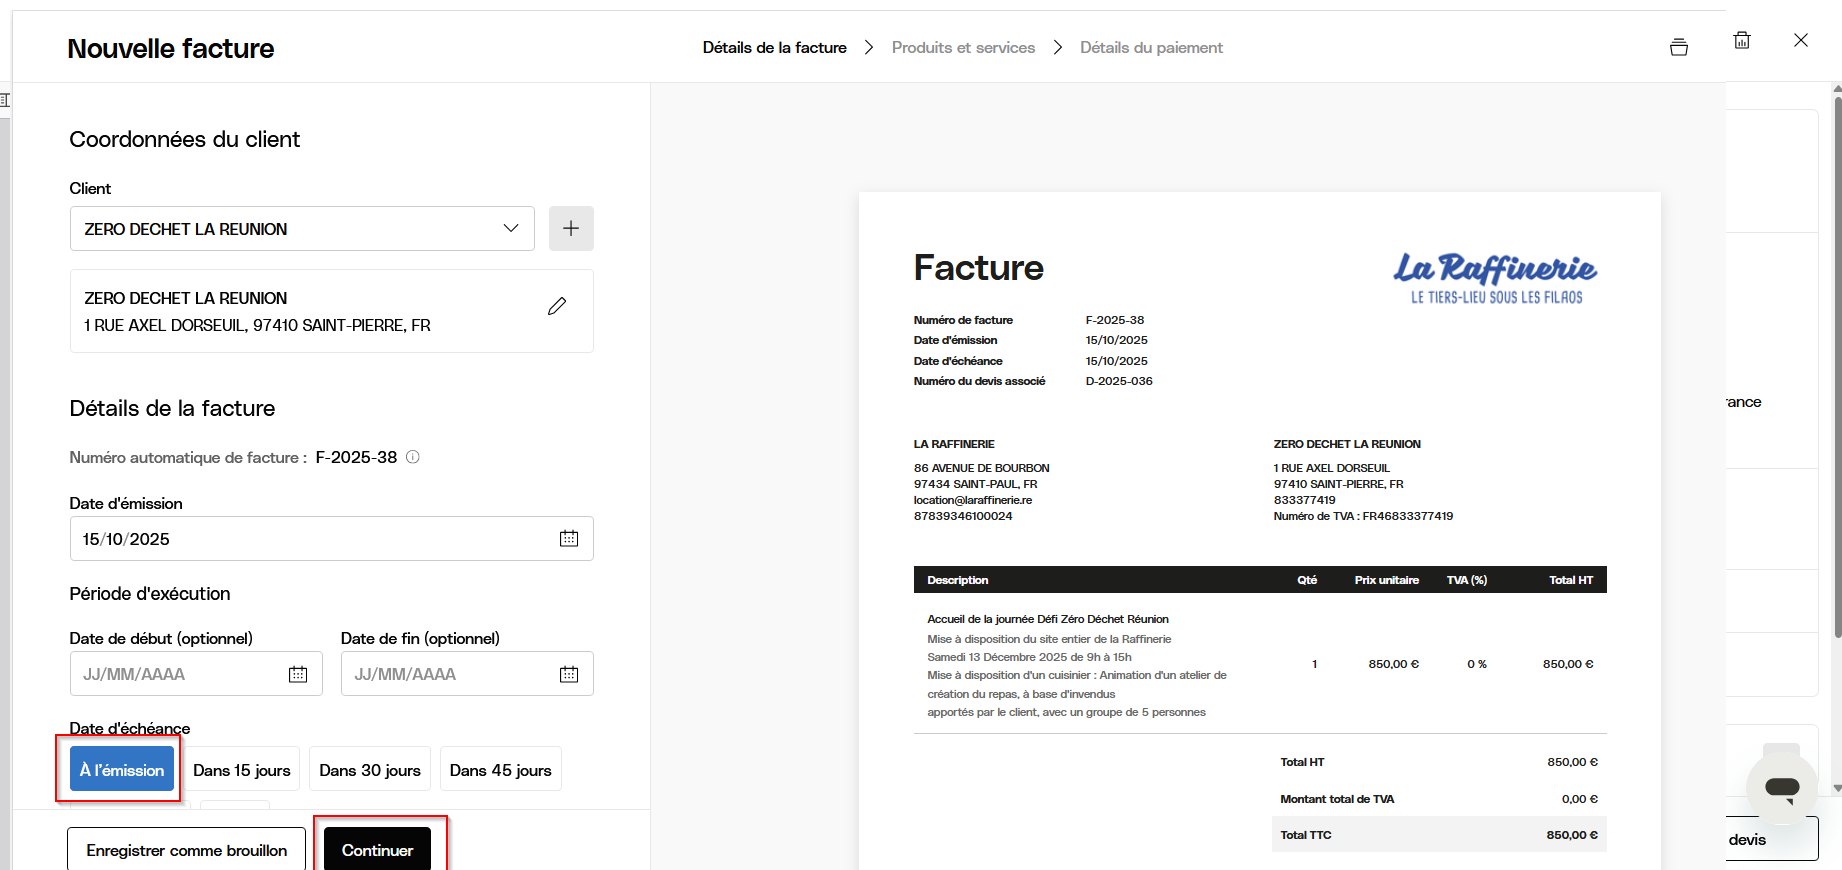Open calendar for Date d'émission

[569, 539]
